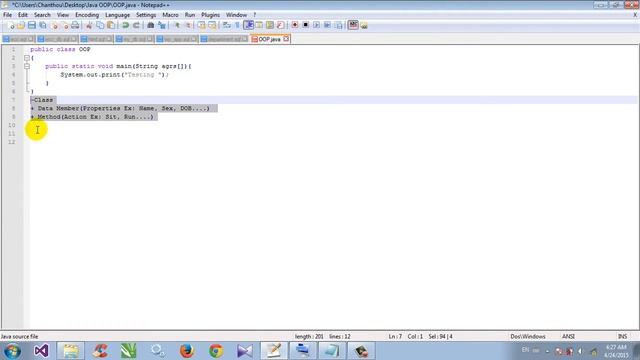Click the Function List toolbar icon
The height and width of the screenshot is (360, 640).
(x=280, y=25)
